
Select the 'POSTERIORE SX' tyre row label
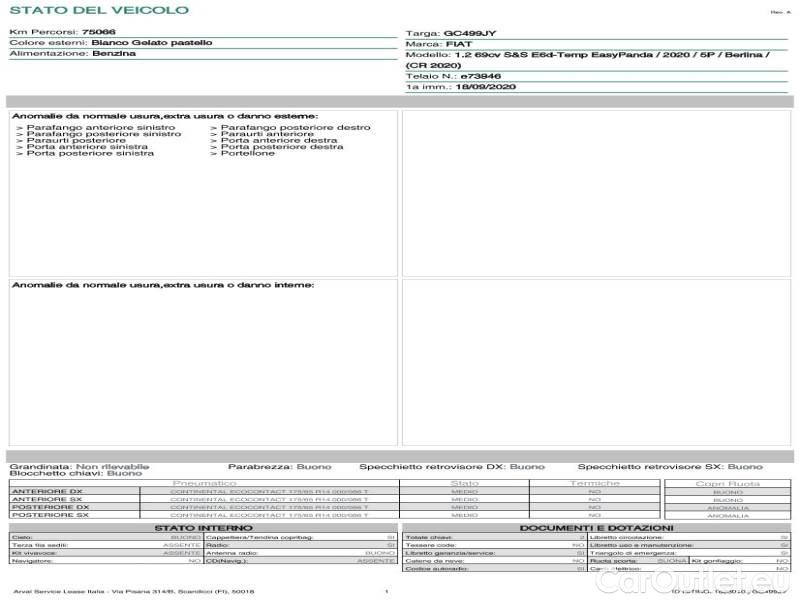[x=50, y=515]
